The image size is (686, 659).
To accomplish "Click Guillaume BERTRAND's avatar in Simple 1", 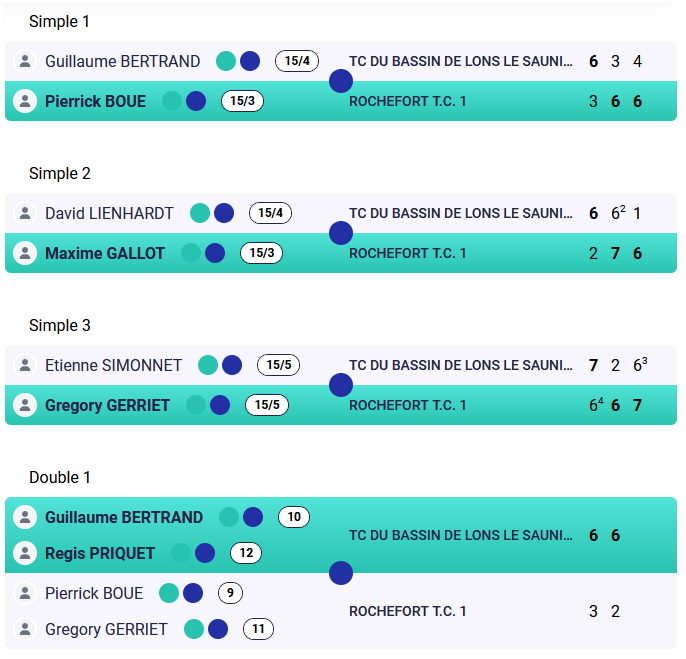I will [25, 61].
